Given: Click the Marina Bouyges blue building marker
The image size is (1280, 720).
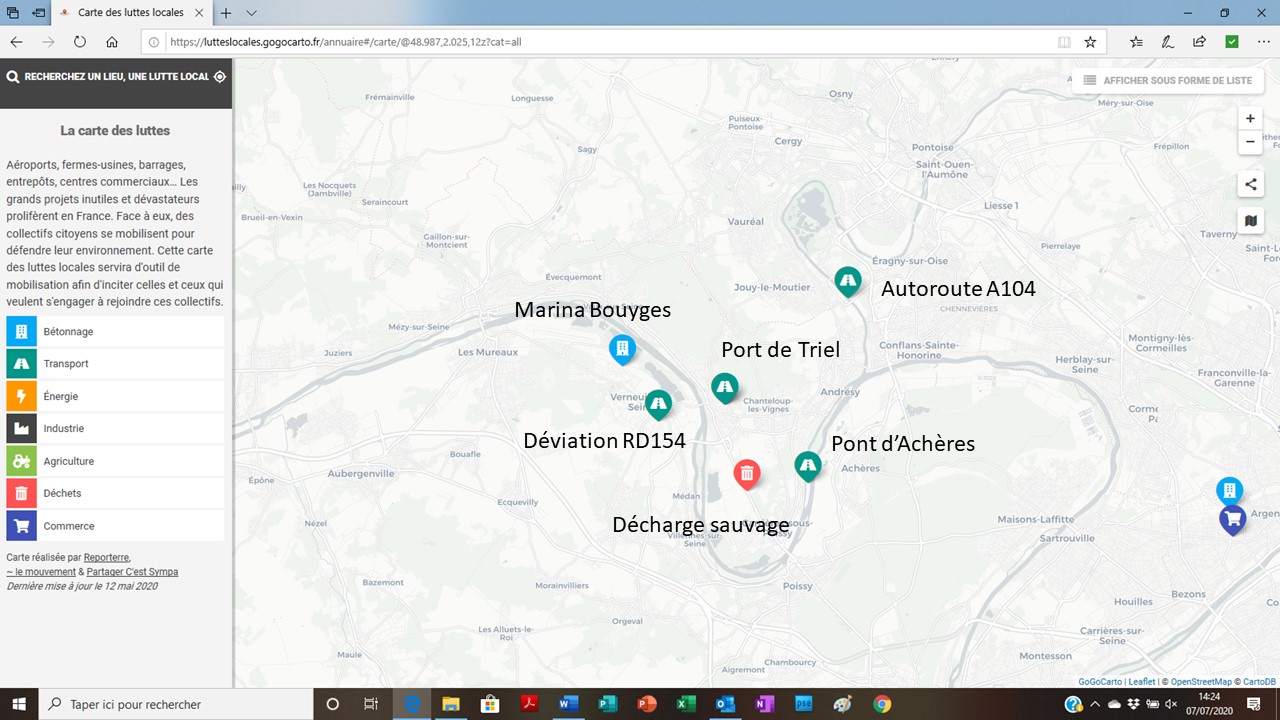Looking at the screenshot, I should click(x=622, y=348).
